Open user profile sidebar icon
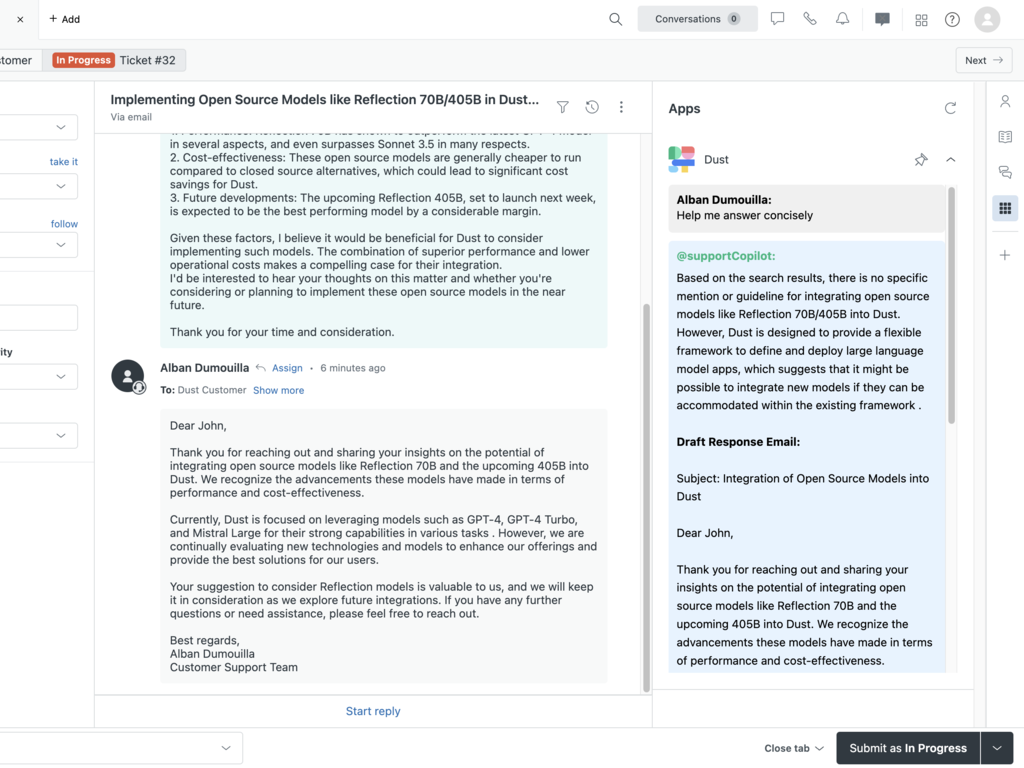Screen dimensions: 1024x768 tap(1005, 101)
